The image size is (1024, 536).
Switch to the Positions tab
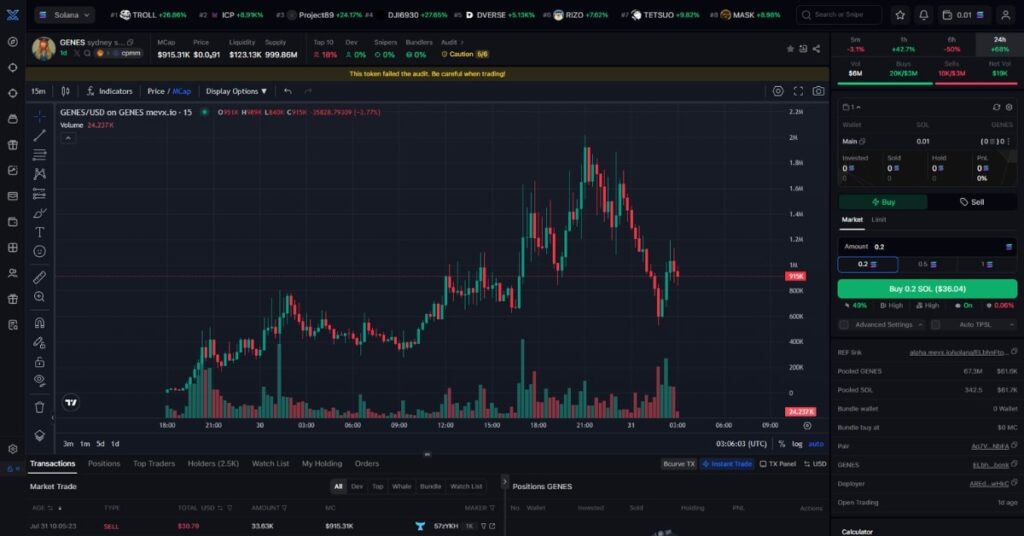pos(104,464)
